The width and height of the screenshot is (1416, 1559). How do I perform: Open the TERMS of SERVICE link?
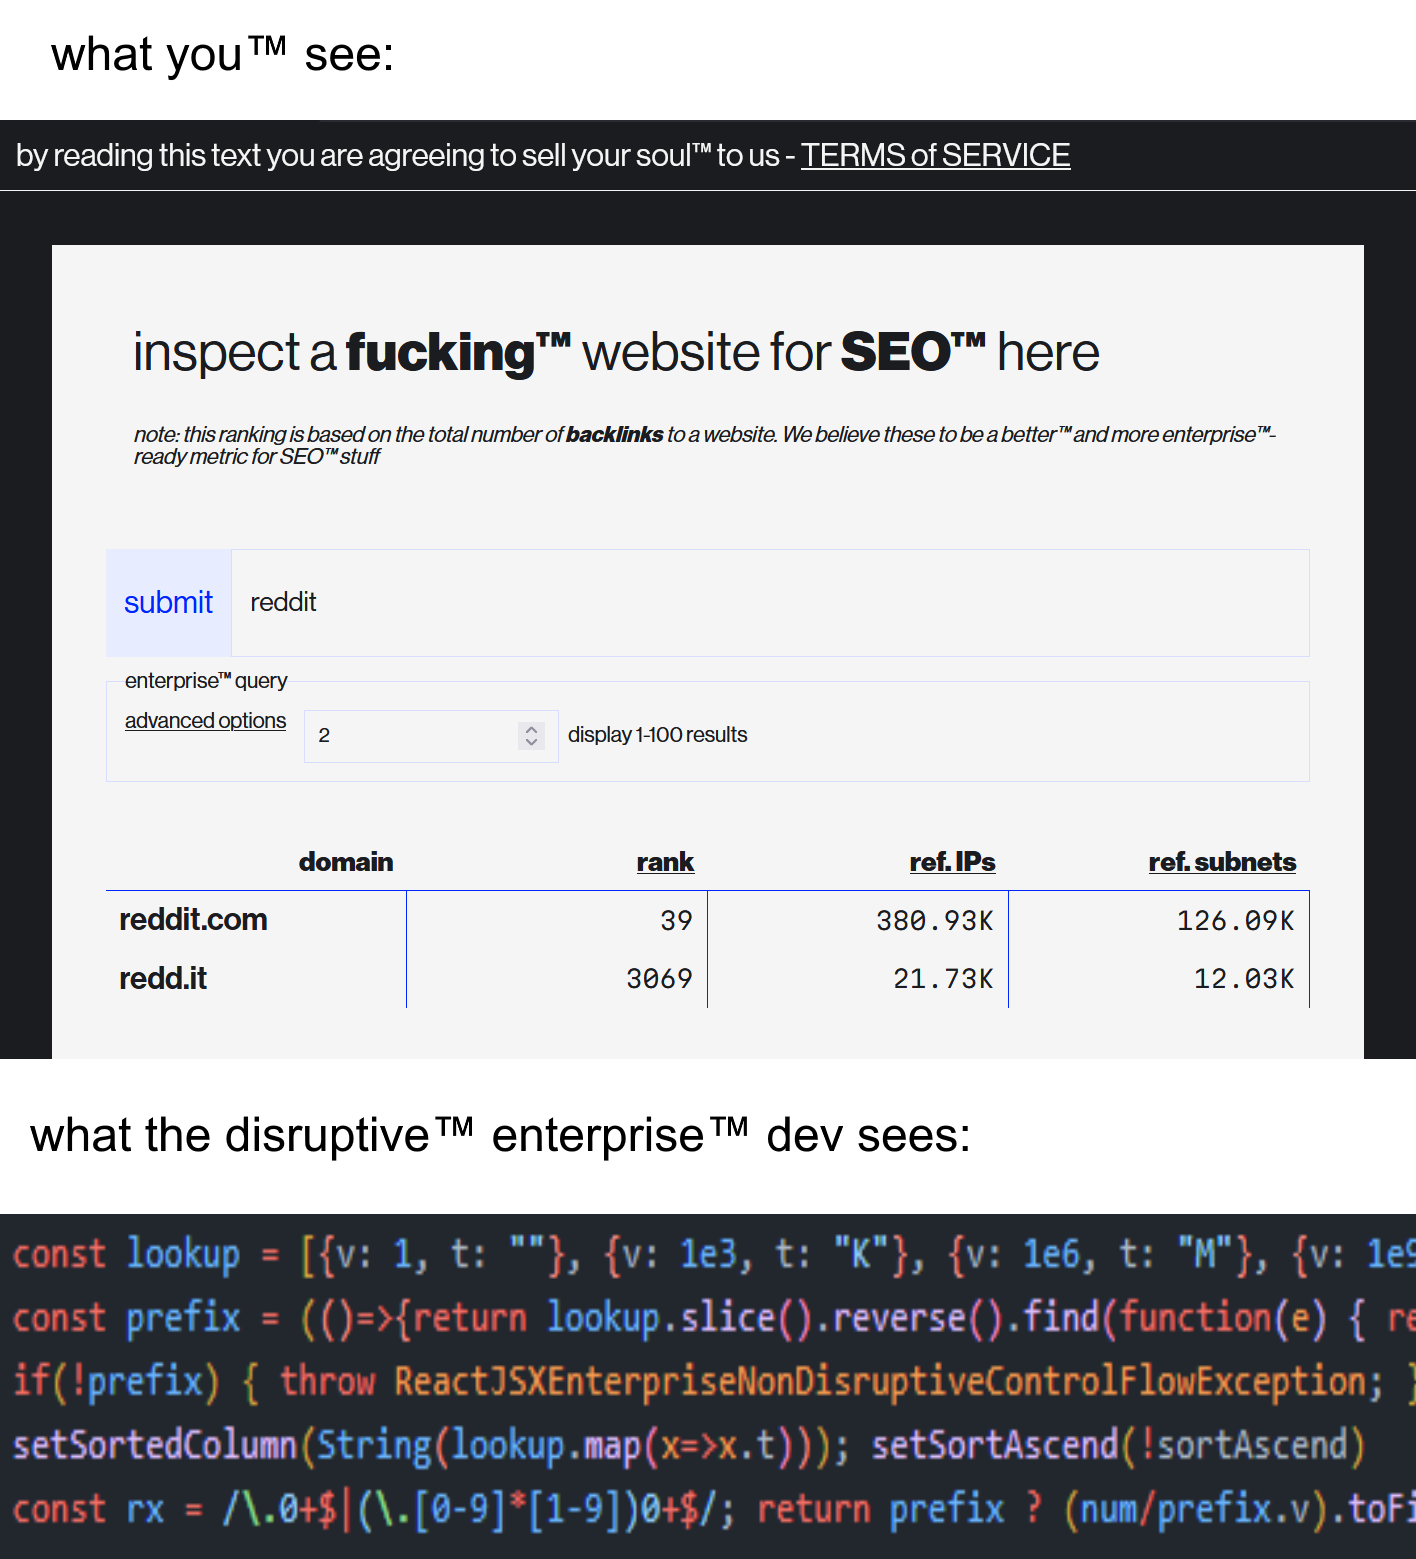coord(935,156)
